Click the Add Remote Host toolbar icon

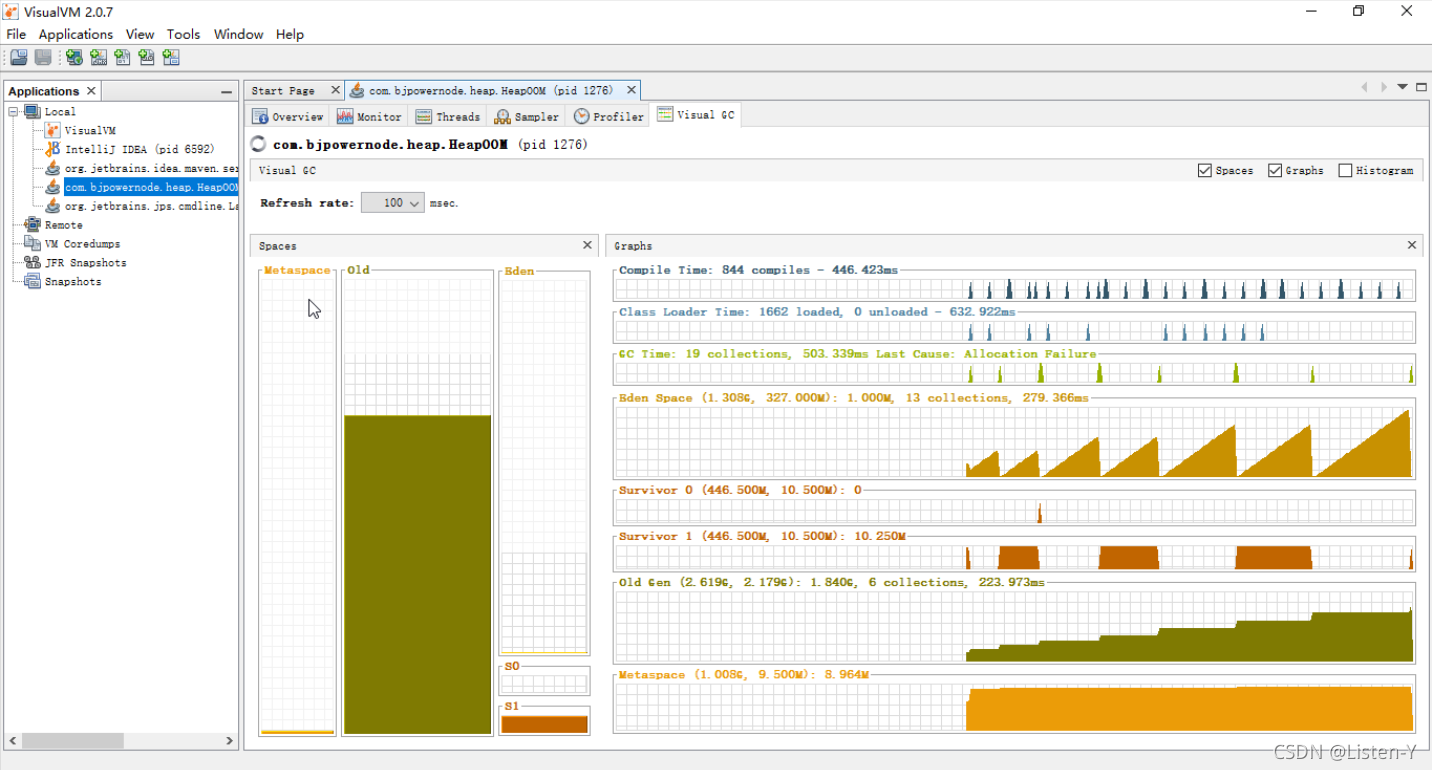tap(74, 58)
